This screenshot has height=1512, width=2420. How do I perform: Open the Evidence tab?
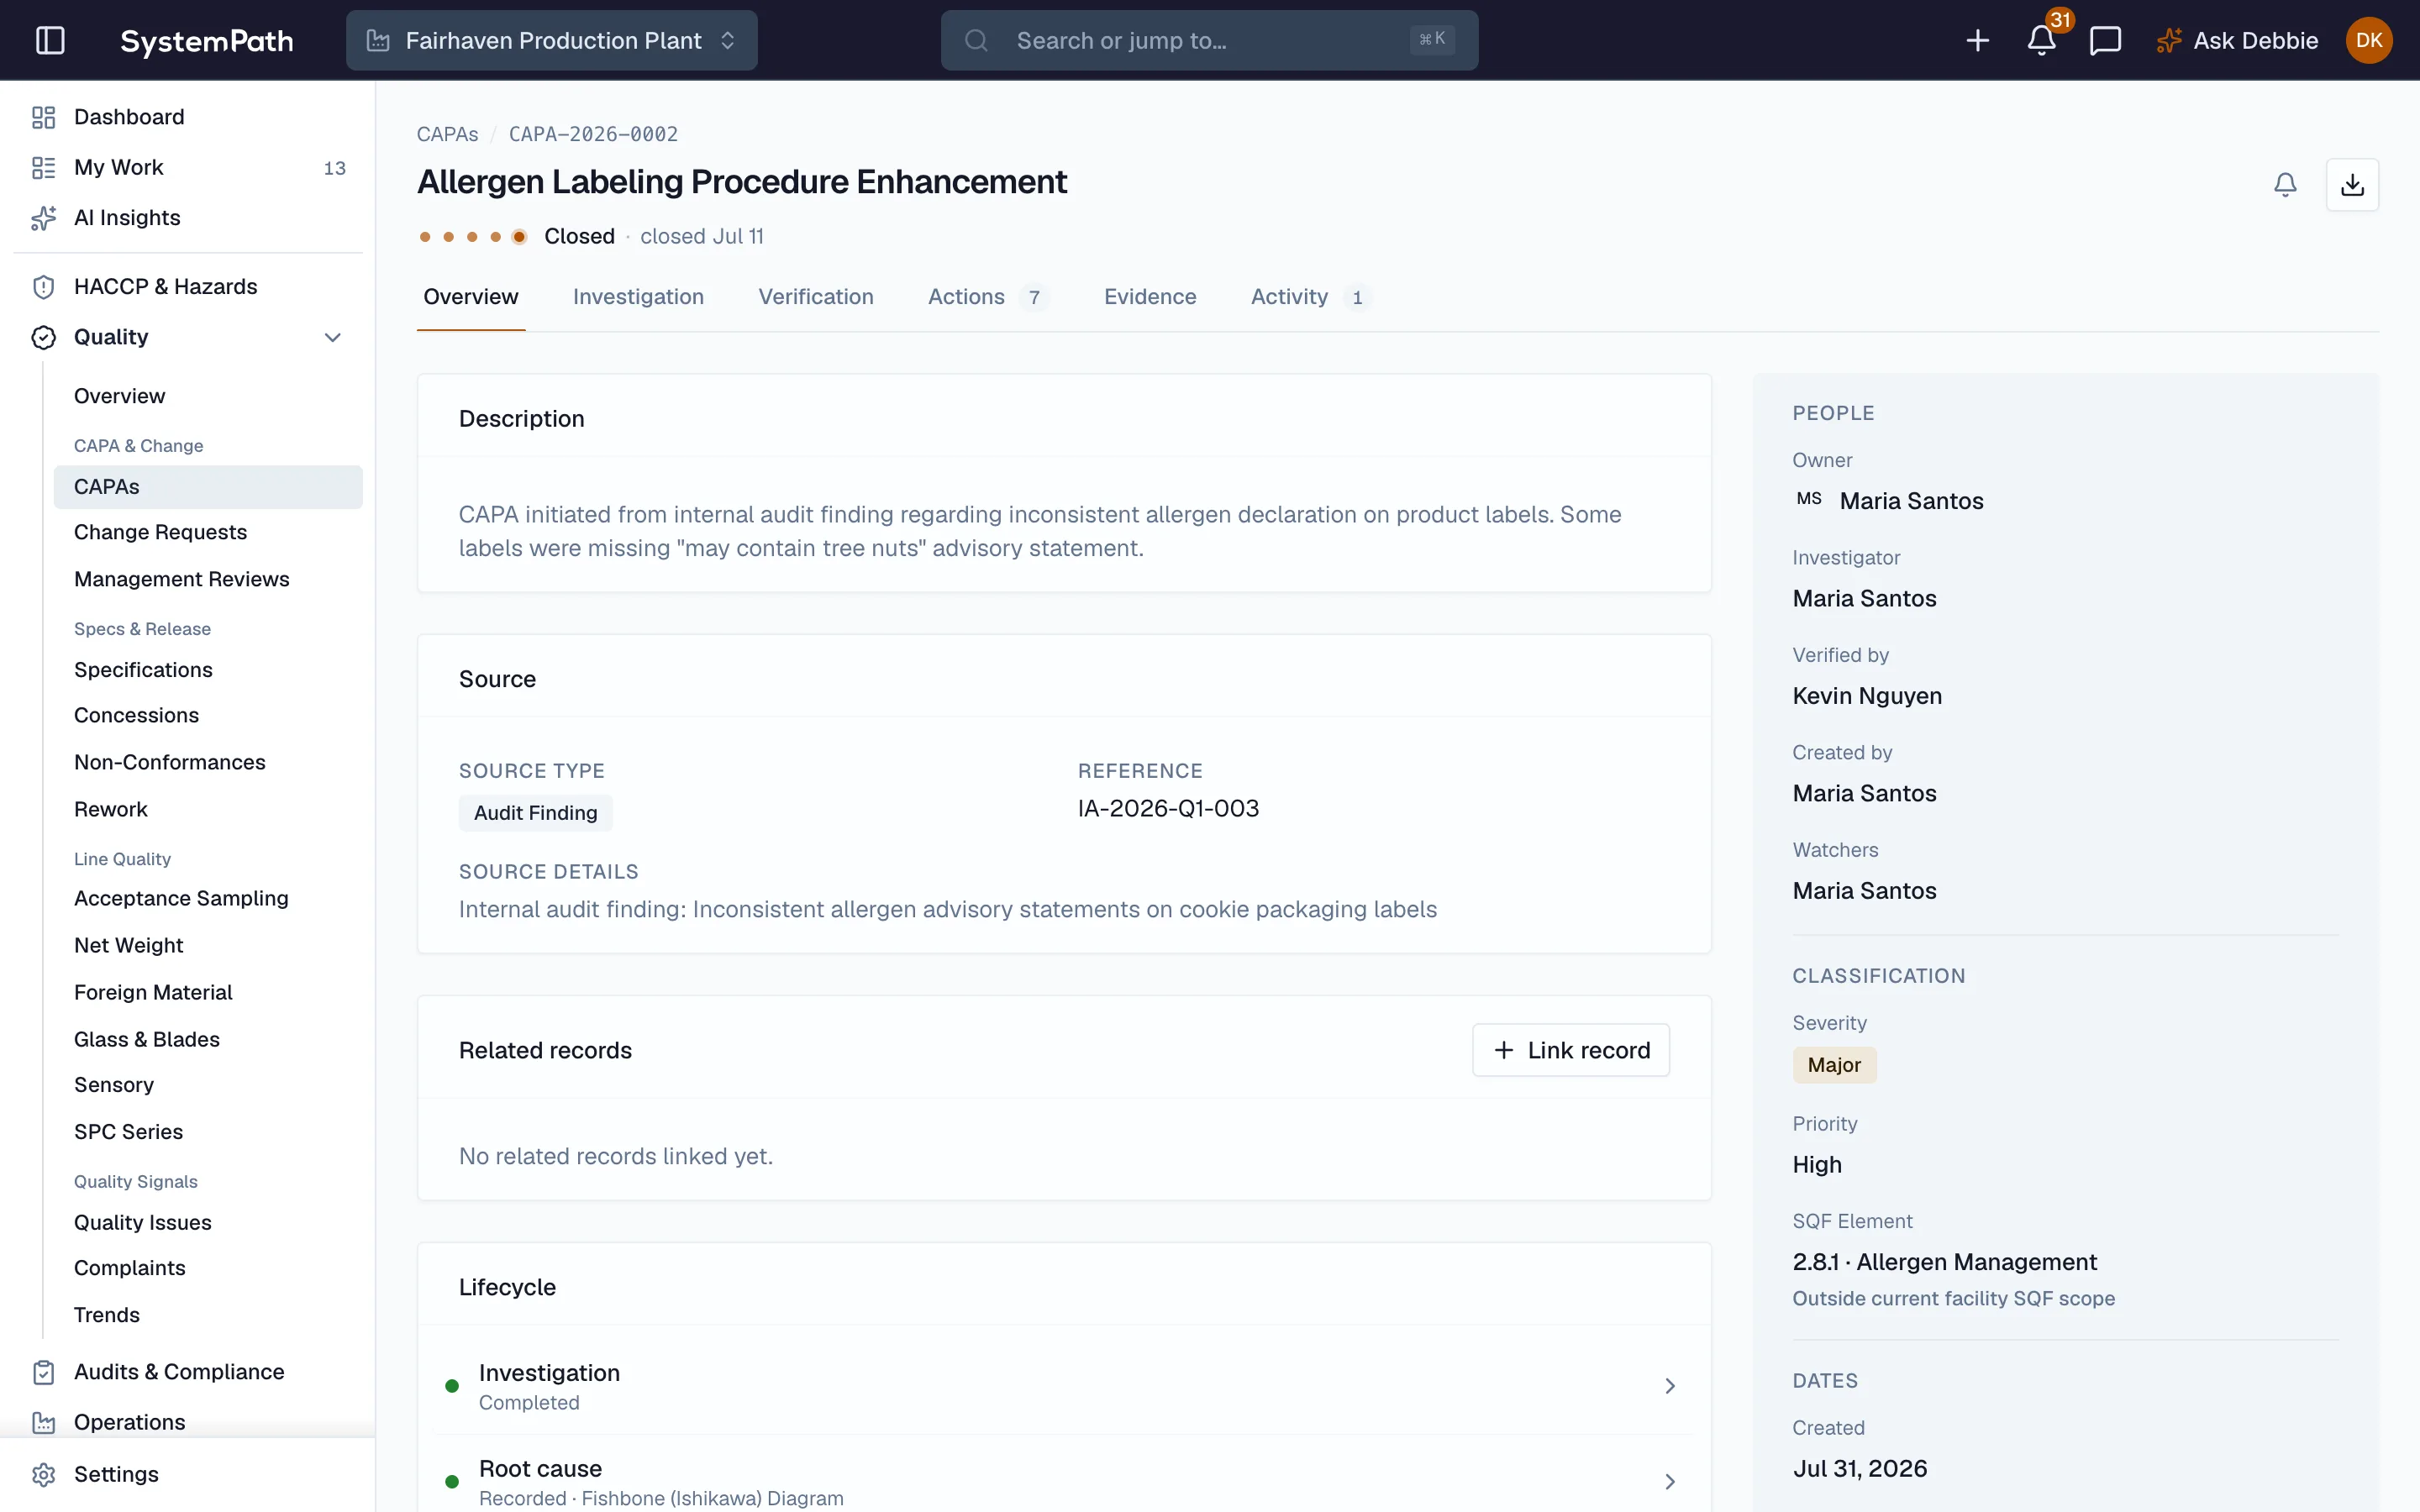pyautogui.click(x=1149, y=297)
